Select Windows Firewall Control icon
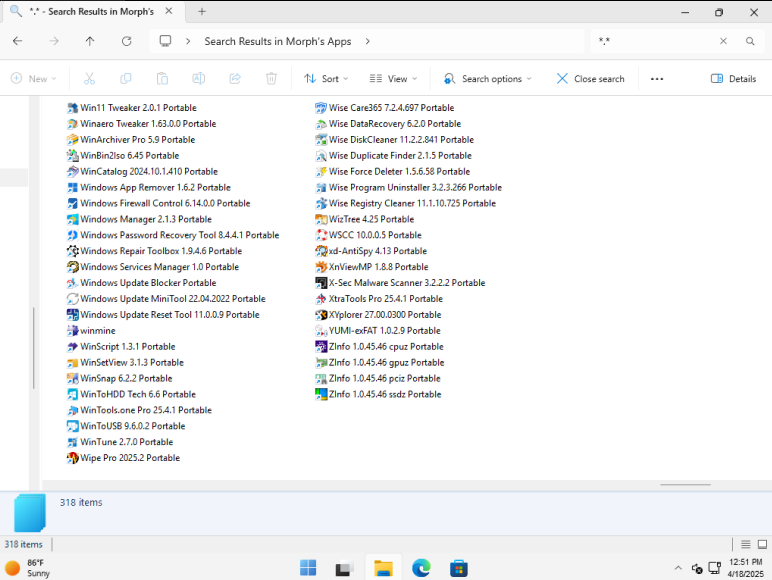This screenshot has height=580, width=772. pos(72,203)
